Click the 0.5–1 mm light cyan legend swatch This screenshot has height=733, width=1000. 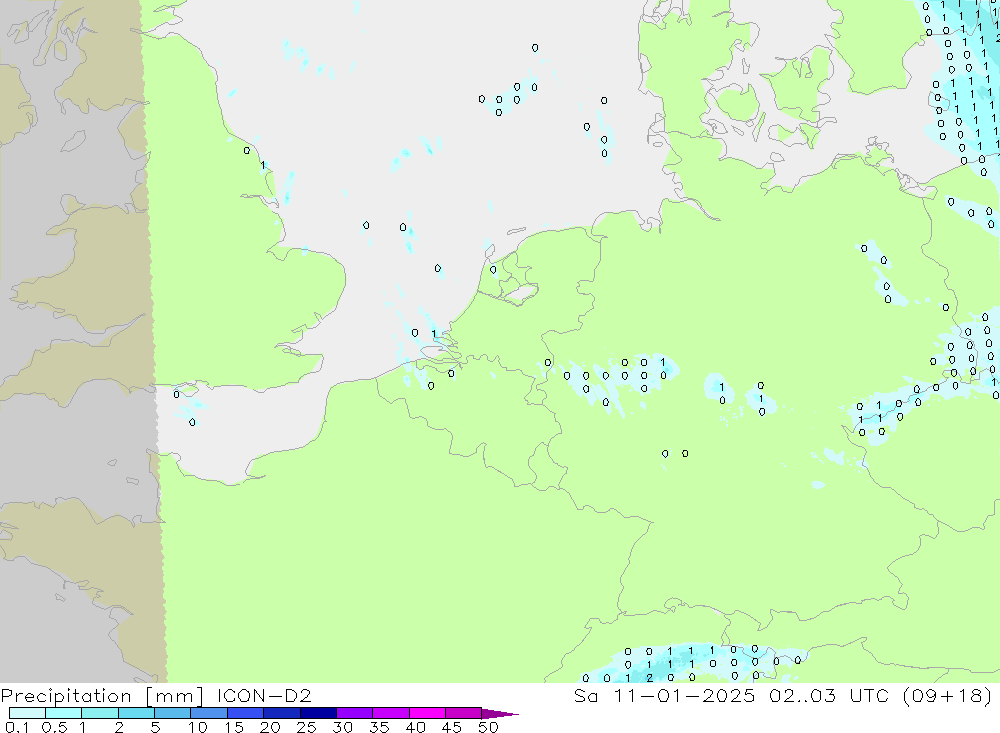(x=63, y=713)
